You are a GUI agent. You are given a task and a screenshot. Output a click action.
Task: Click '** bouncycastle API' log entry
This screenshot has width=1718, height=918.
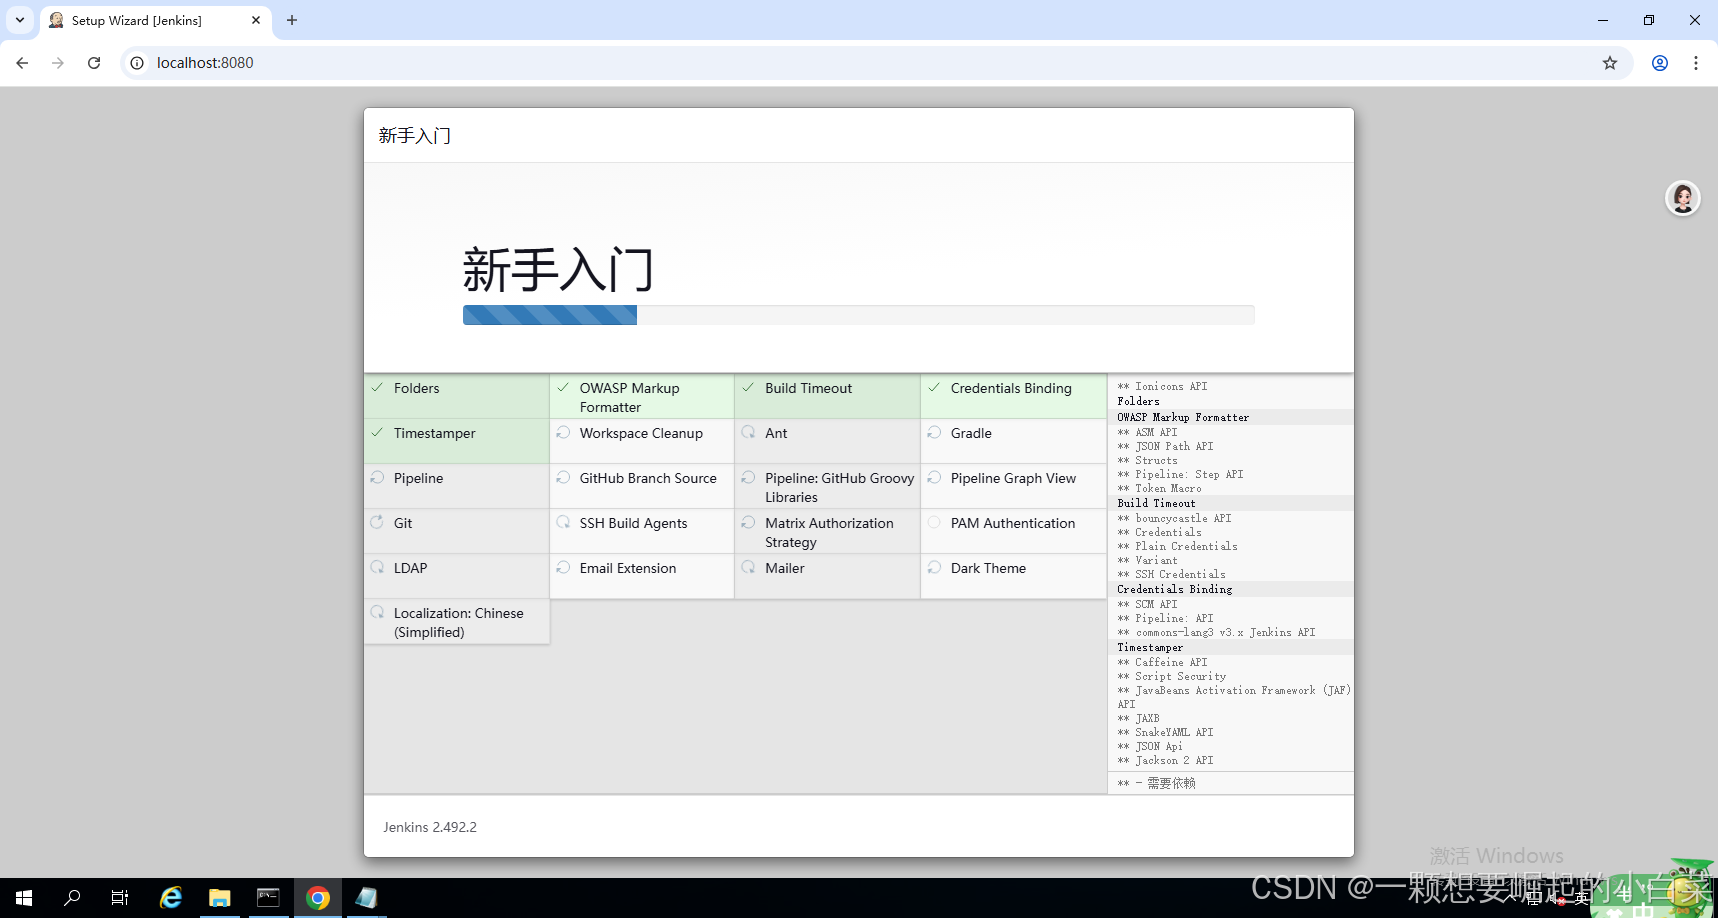1174,518
